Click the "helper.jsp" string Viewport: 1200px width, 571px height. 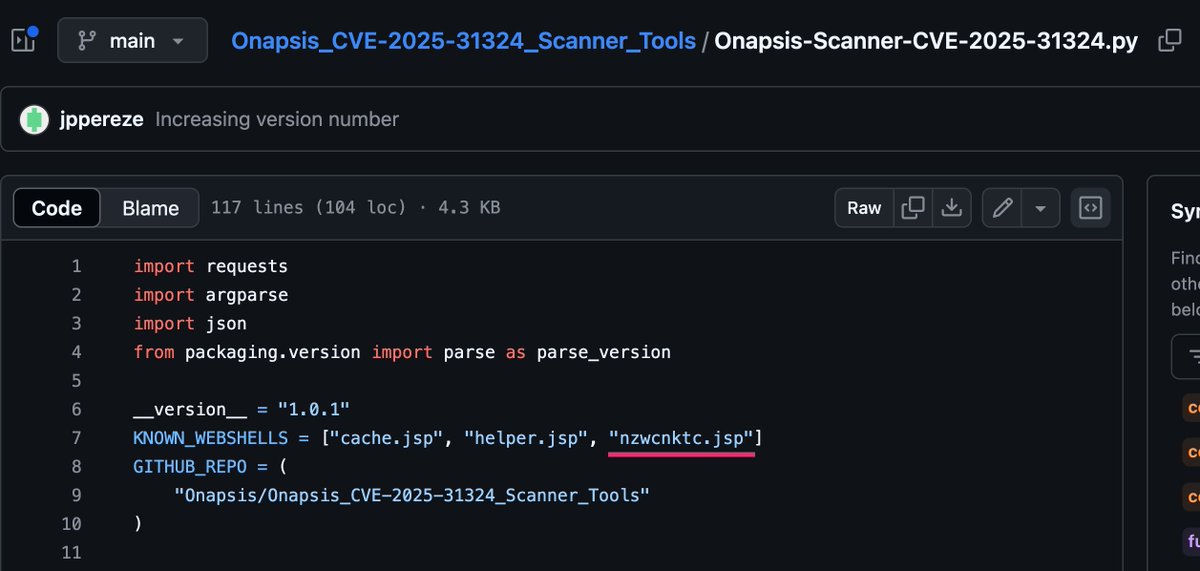pyautogui.click(x=525, y=438)
